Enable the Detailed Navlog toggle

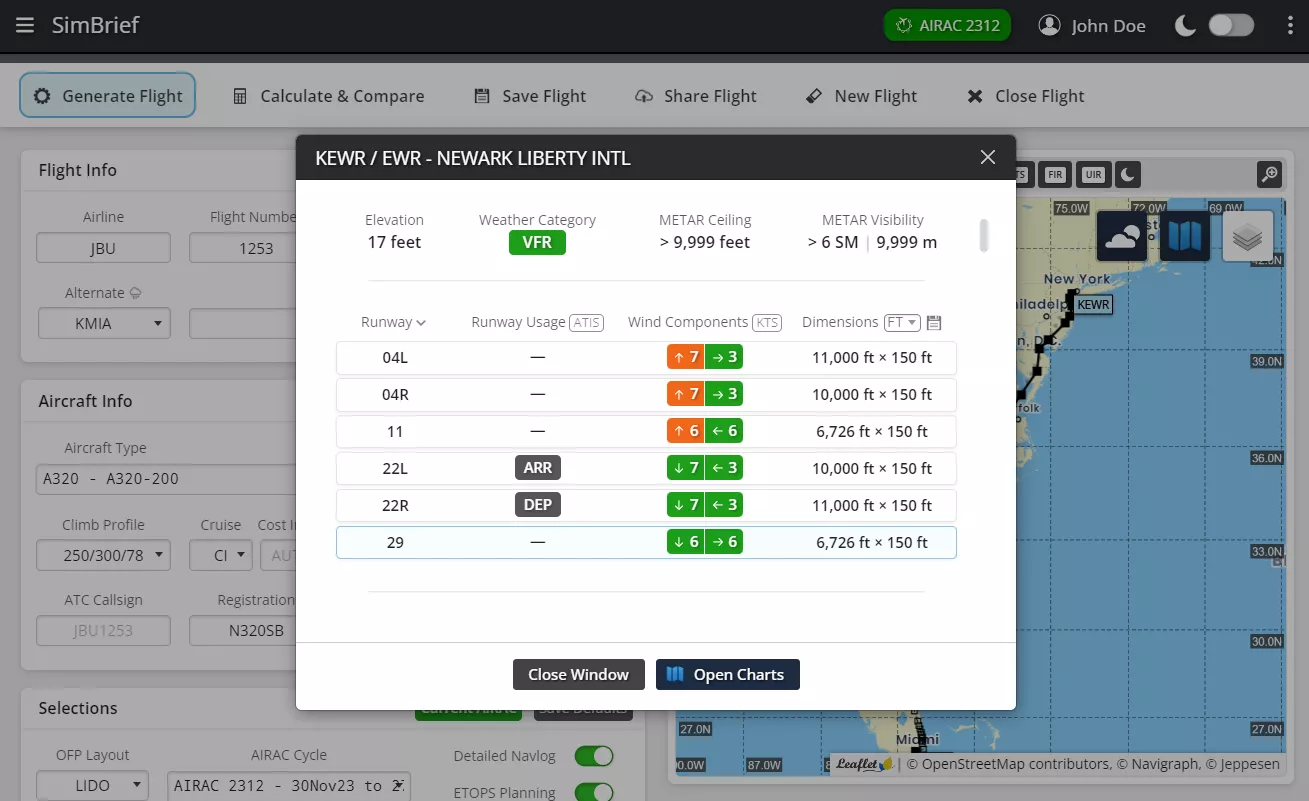point(594,757)
